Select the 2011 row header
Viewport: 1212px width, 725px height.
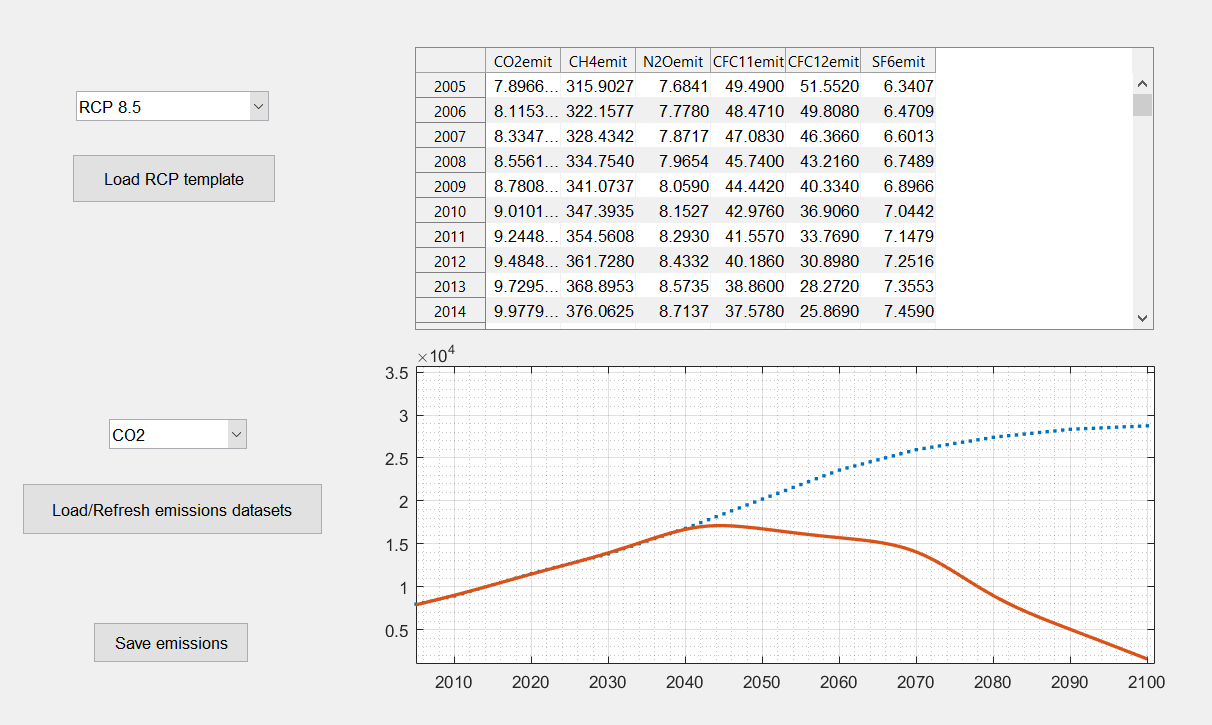pyautogui.click(x=450, y=237)
